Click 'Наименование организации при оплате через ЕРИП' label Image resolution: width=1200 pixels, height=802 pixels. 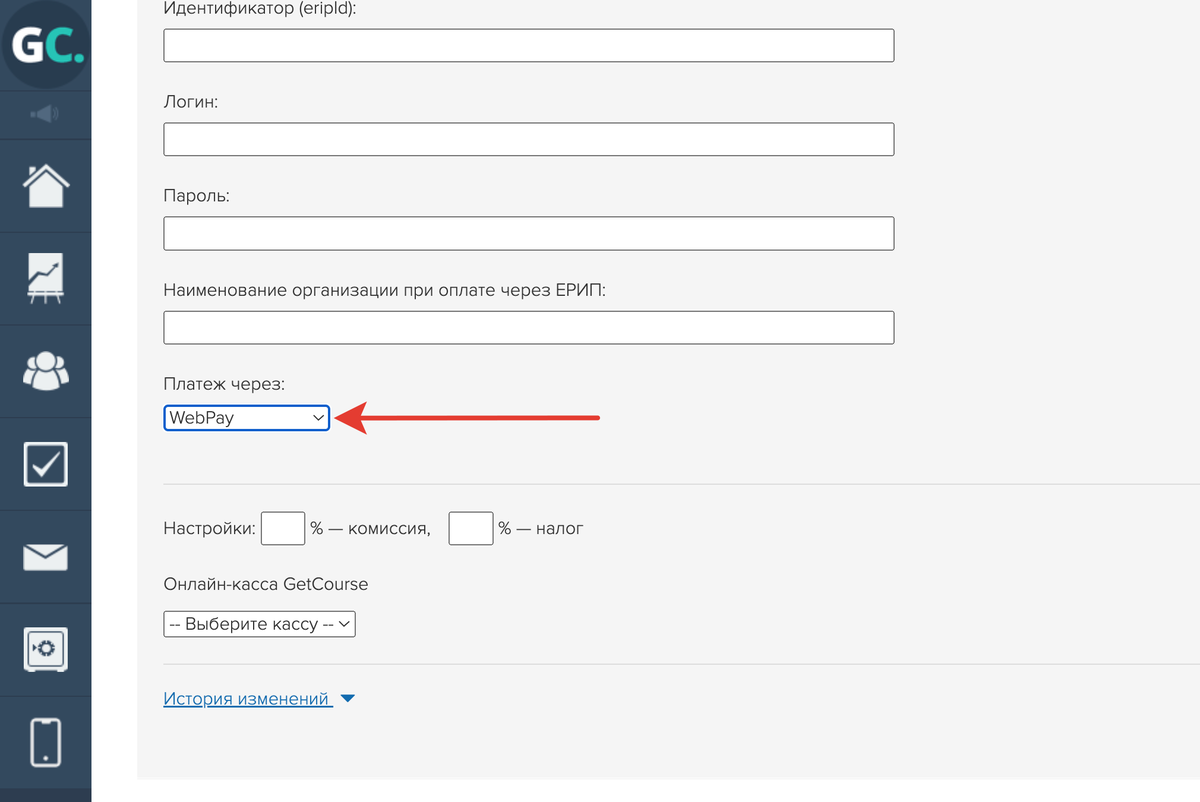tap(385, 290)
